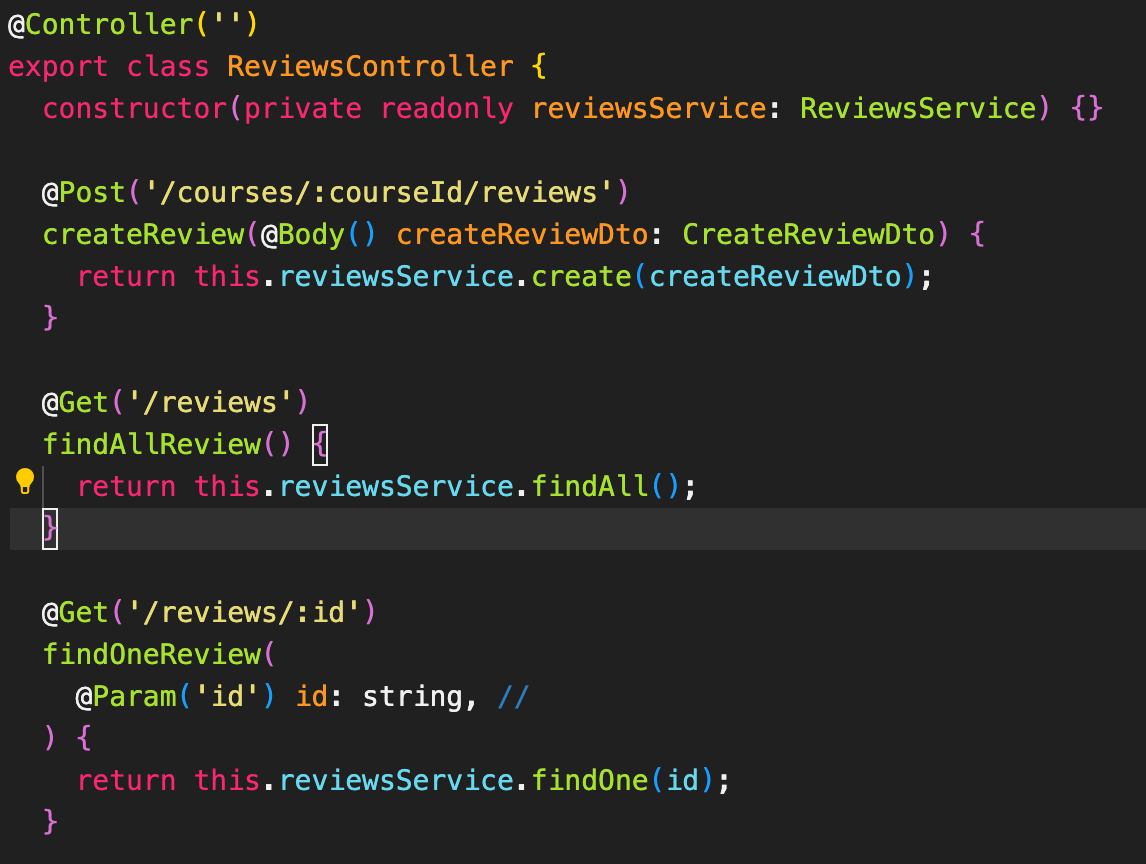Click the CreateReviewDto type annotation
This screenshot has width=1146, height=864.
[809, 235]
